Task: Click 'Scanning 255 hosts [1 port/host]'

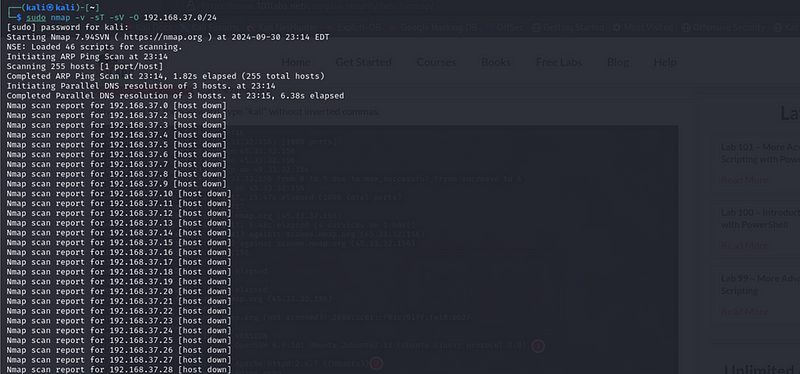Action: 85,66
